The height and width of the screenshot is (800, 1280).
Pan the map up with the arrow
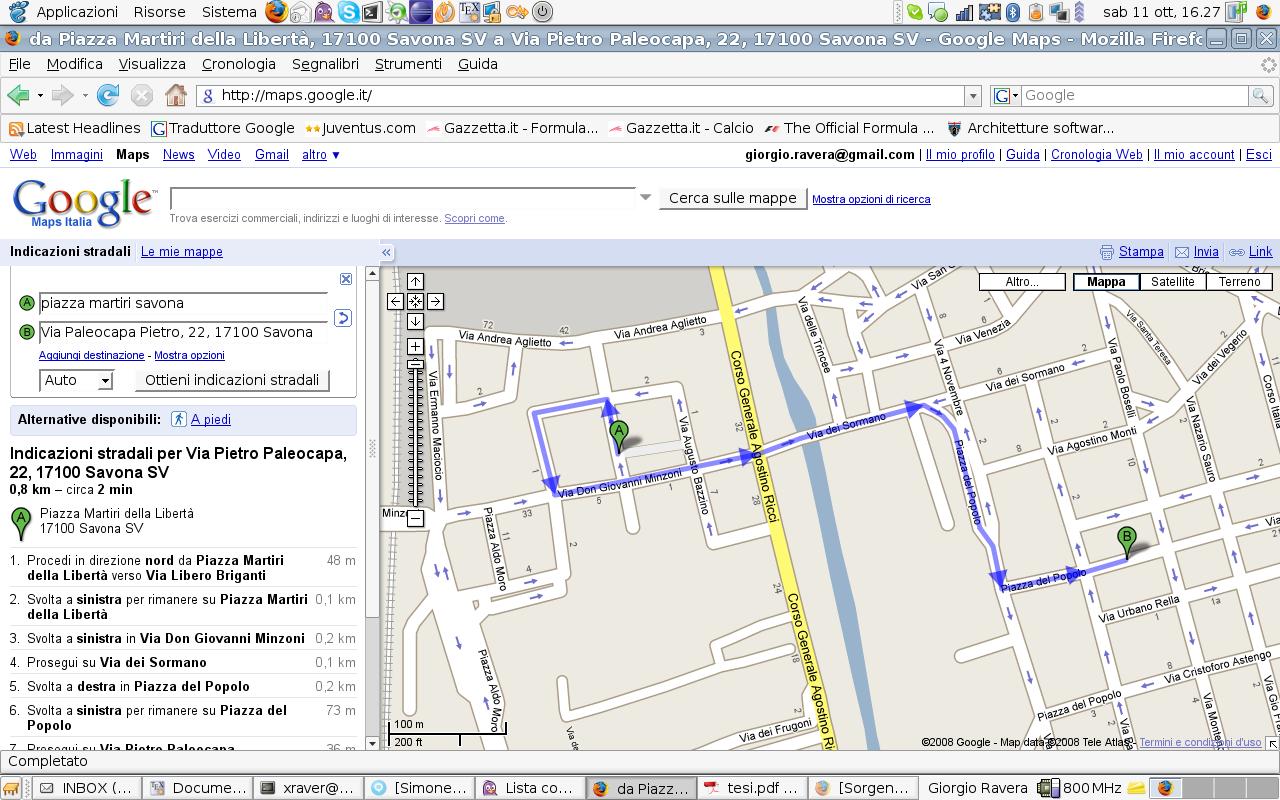[415, 282]
